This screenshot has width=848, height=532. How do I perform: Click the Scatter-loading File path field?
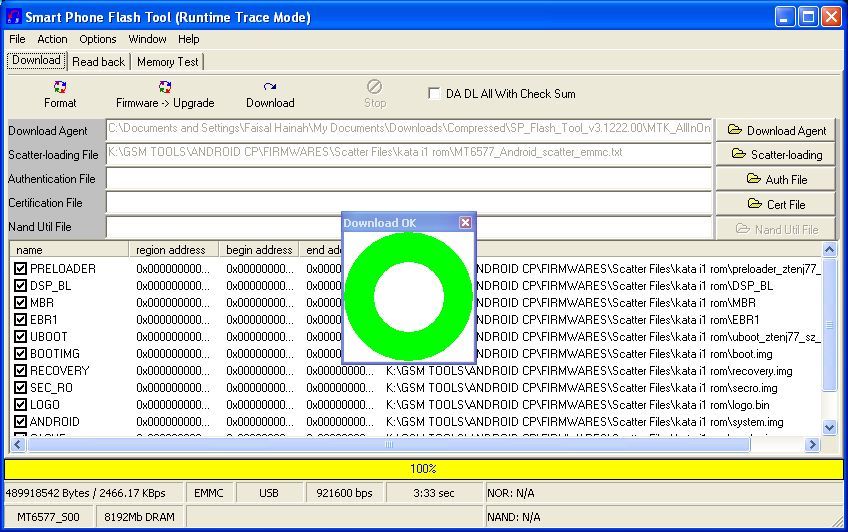pos(409,154)
